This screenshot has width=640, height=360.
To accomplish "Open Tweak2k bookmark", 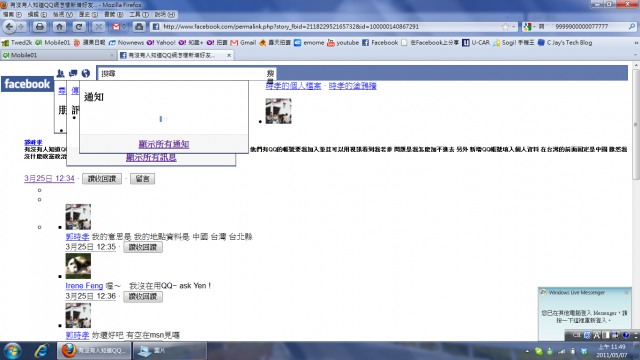I will [x=17, y=42].
